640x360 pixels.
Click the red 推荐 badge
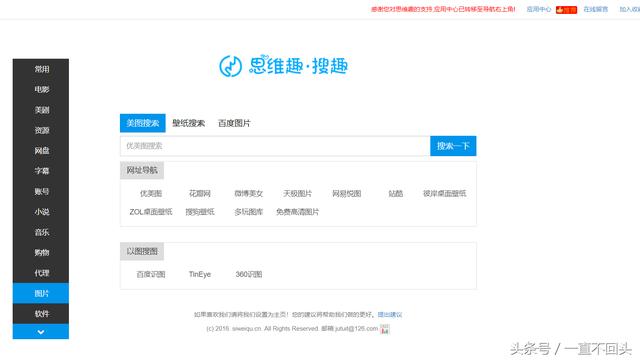coord(566,9)
